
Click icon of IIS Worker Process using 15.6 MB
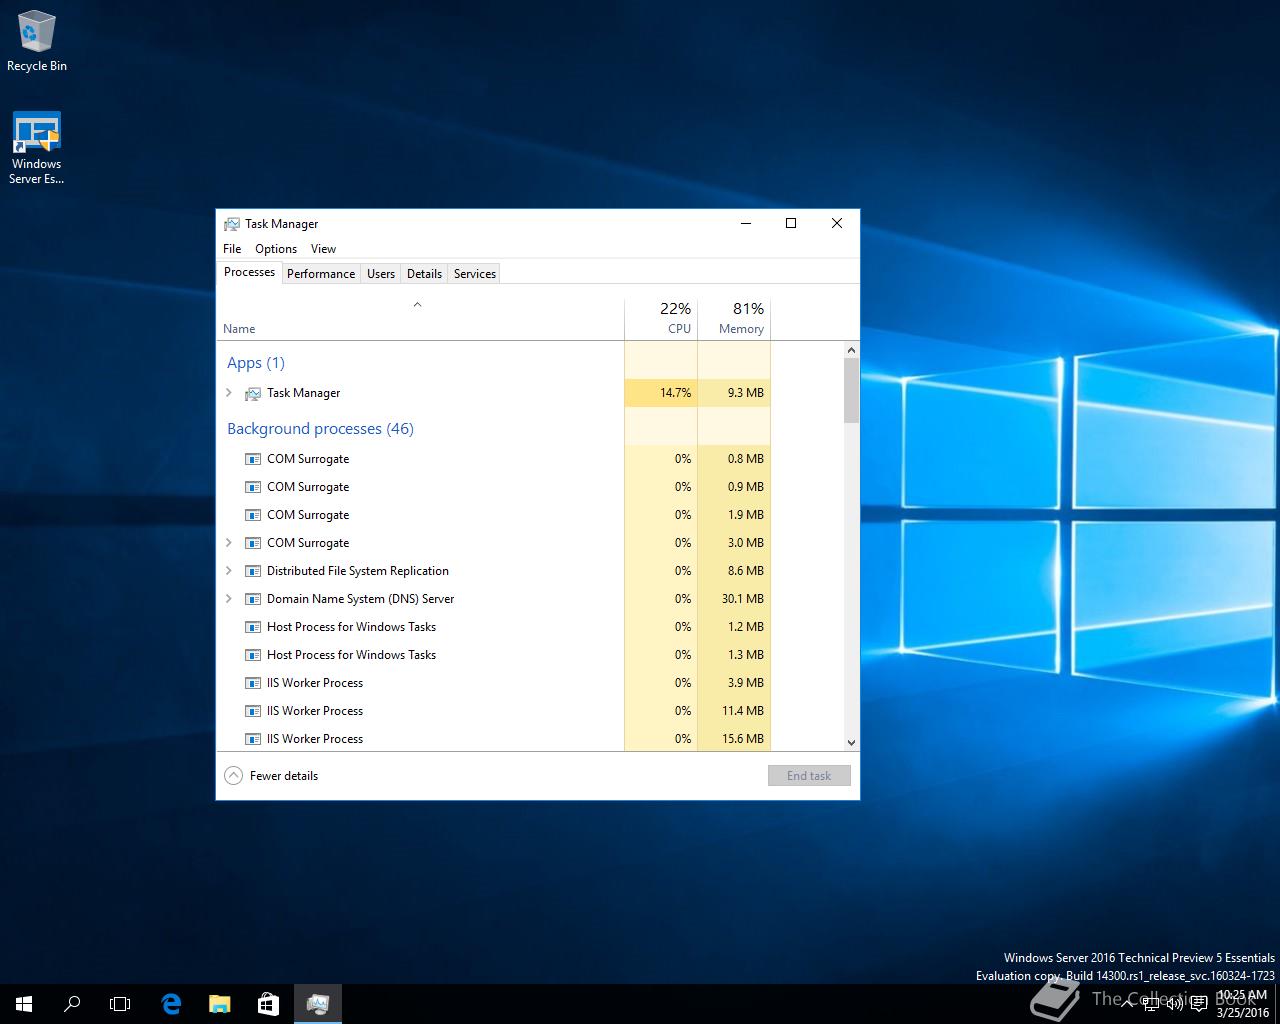253,739
